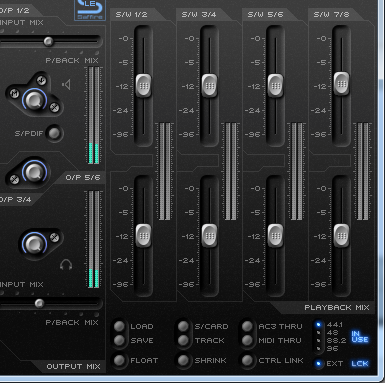
Task: Click the S/W 5/6 level meter
Action: 297,171
